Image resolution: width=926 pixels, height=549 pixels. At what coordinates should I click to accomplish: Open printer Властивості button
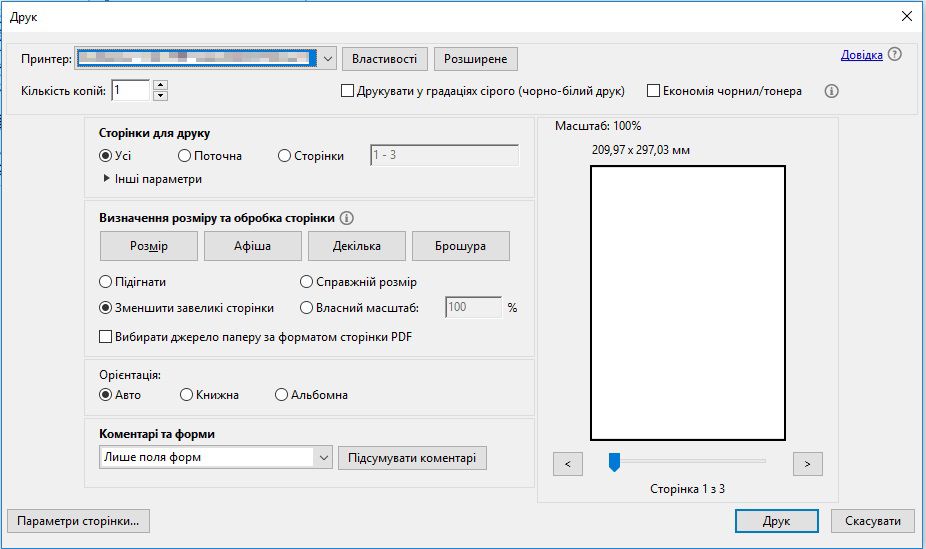pyautogui.click(x=384, y=59)
